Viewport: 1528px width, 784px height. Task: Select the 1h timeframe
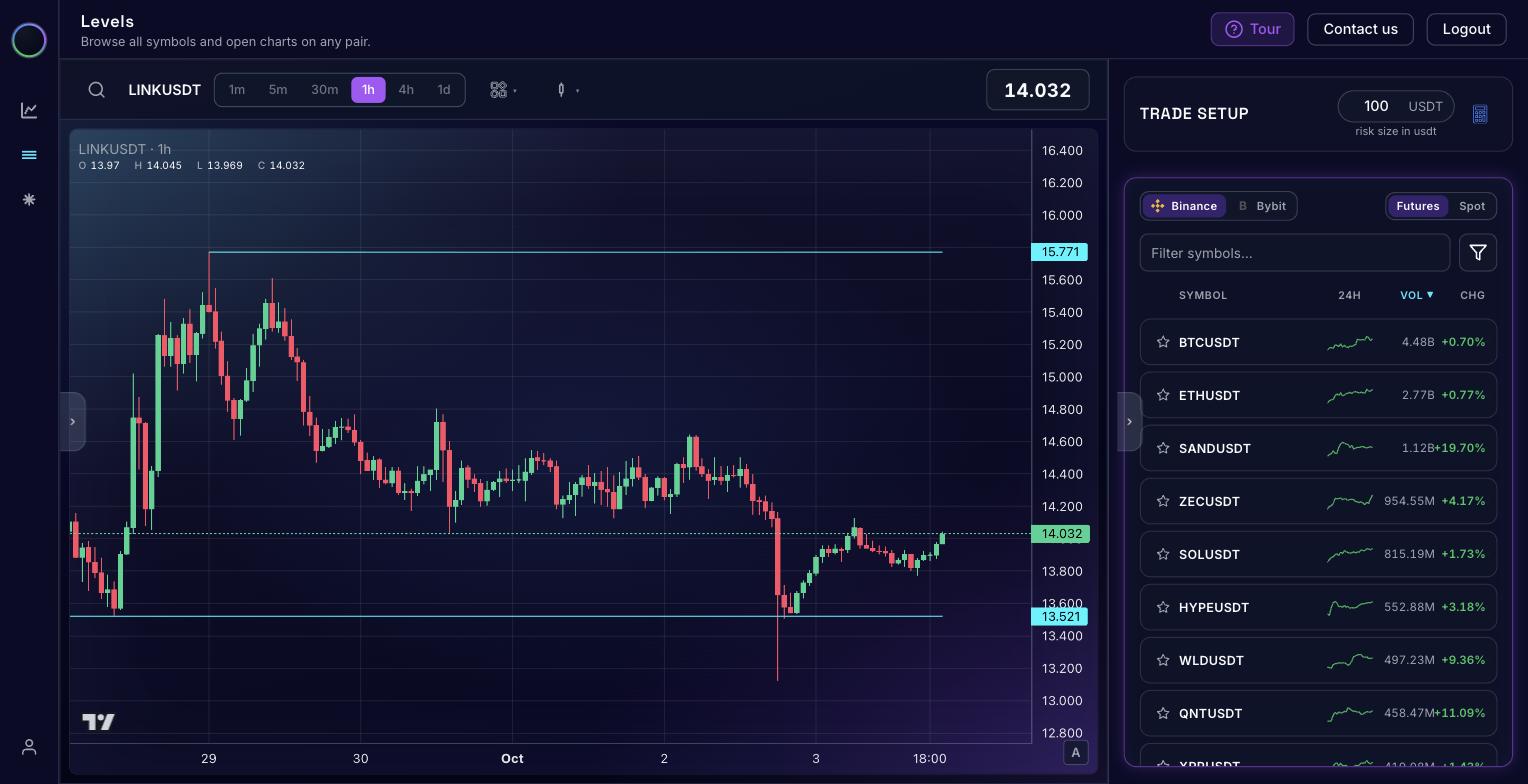[x=368, y=90]
